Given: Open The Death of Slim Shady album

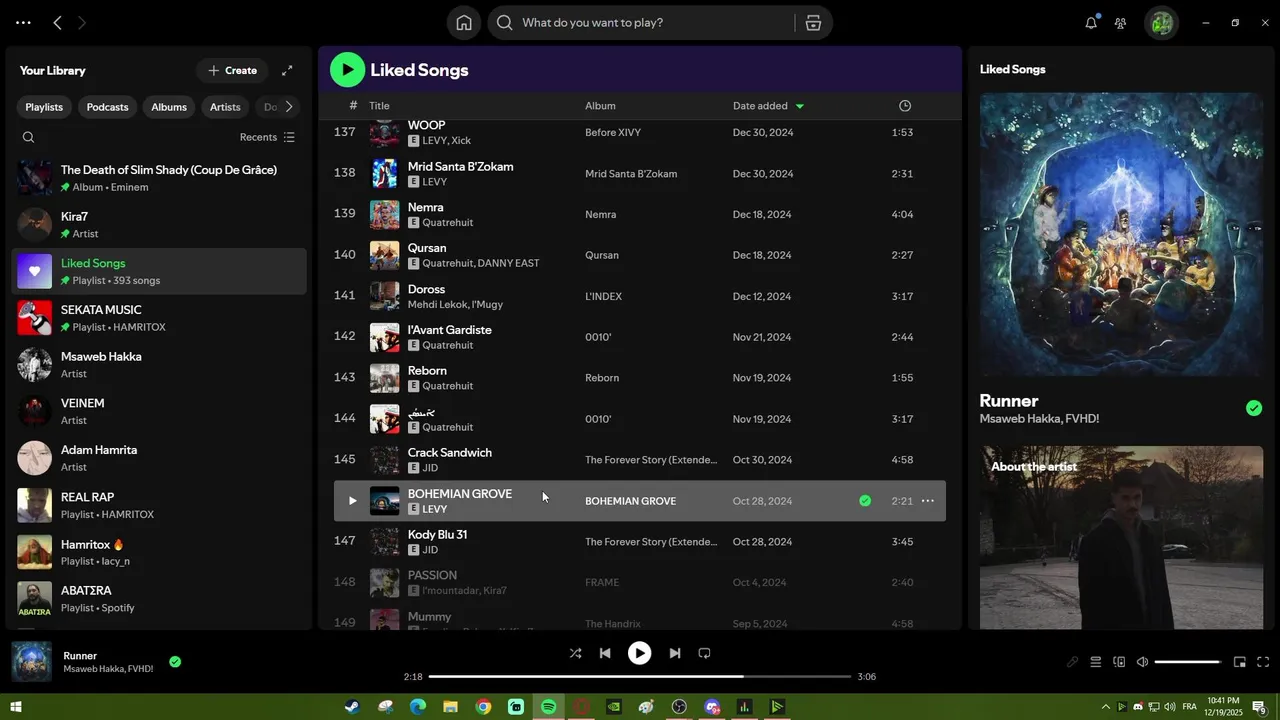Looking at the screenshot, I should [x=160, y=178].
